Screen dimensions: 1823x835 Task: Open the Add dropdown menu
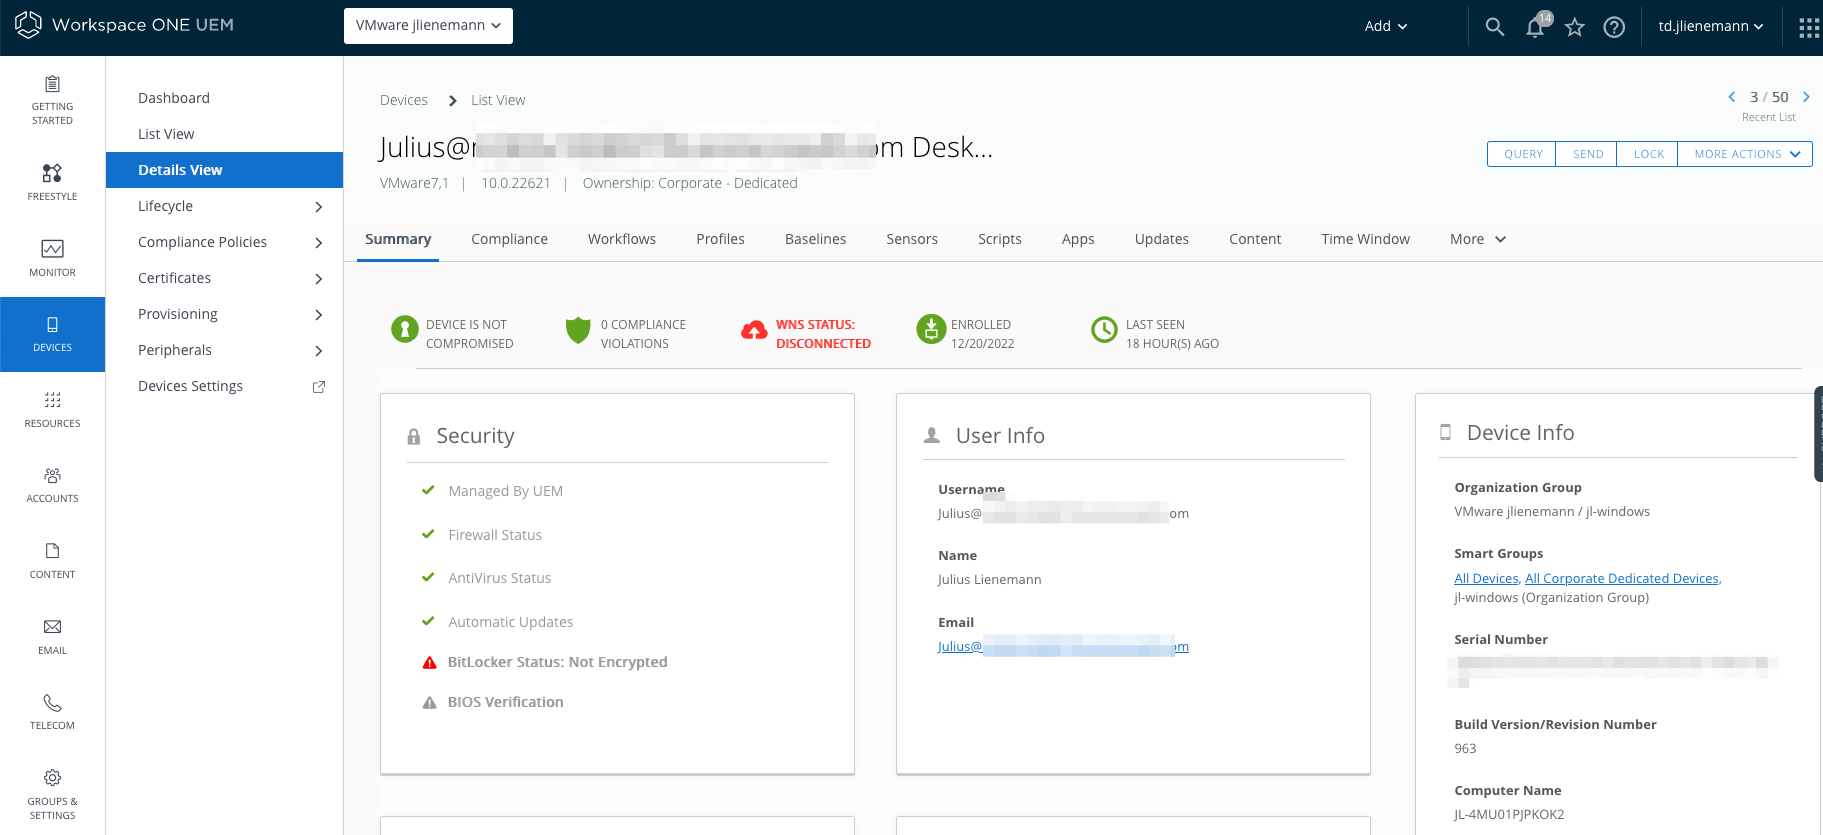[1386, 26]
